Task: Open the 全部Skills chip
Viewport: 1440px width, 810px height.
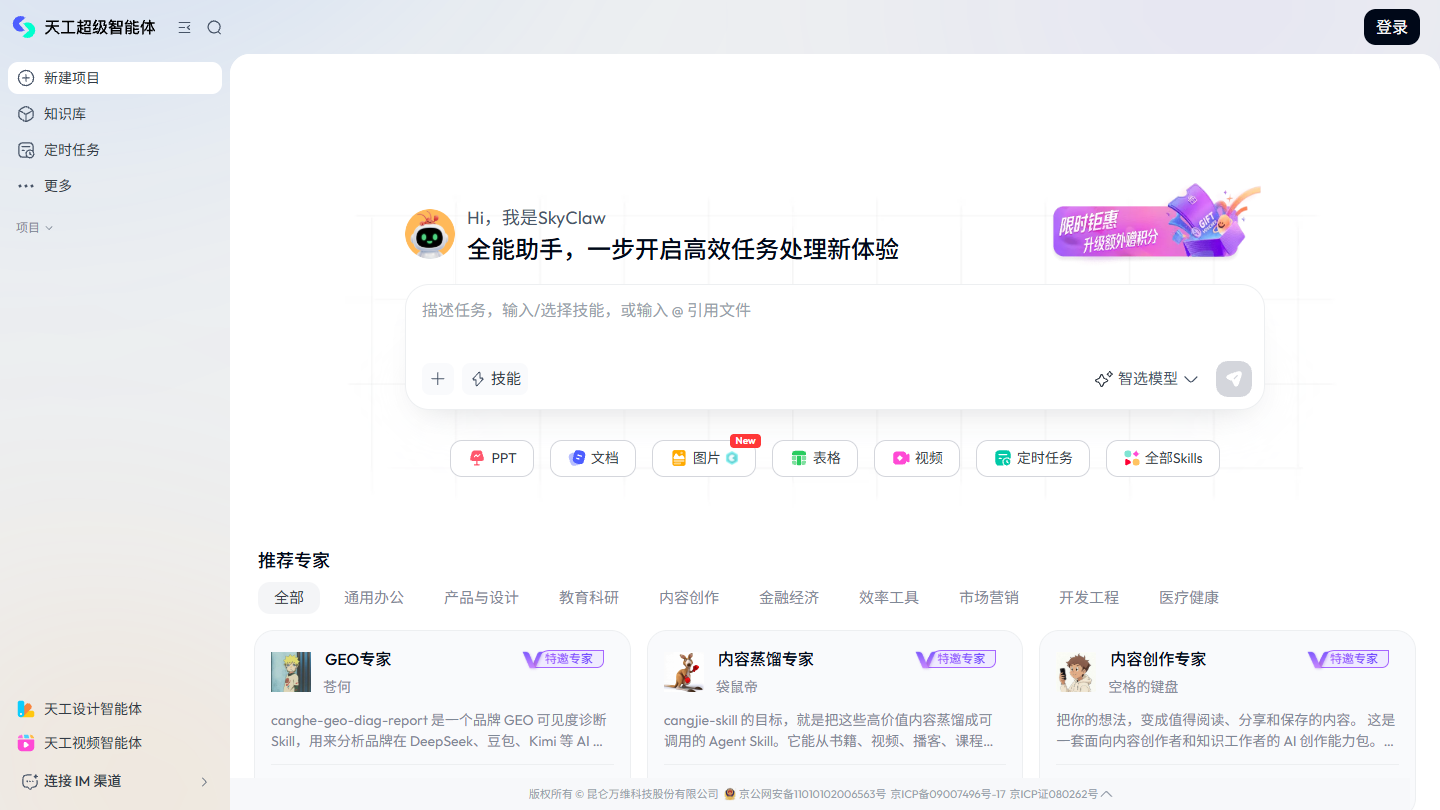Action: [1163, 458]
